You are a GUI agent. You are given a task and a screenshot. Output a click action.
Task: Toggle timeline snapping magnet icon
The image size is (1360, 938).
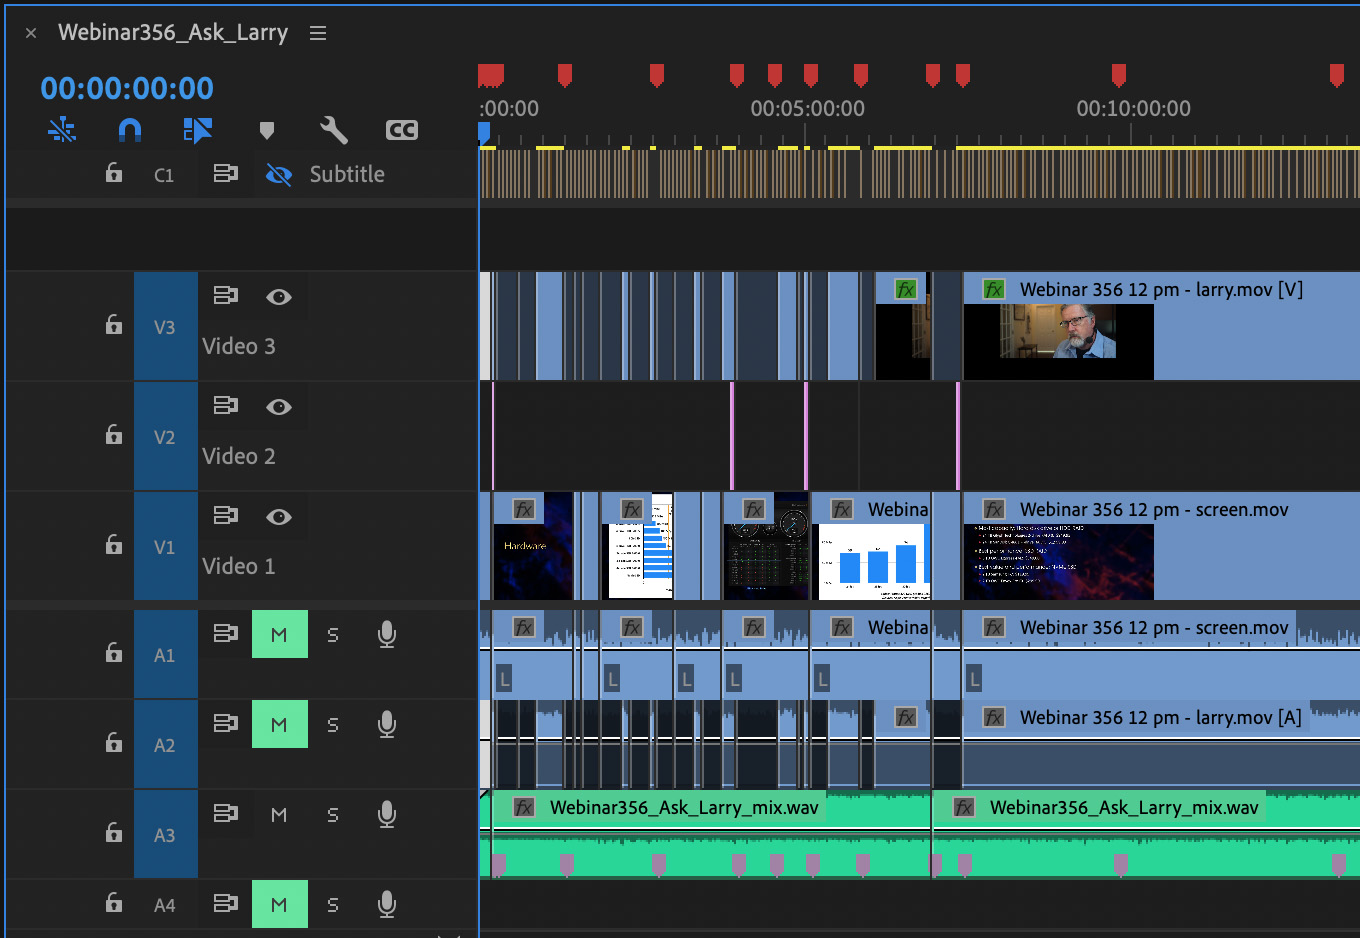pyautogui.click(x=130, y=130)
